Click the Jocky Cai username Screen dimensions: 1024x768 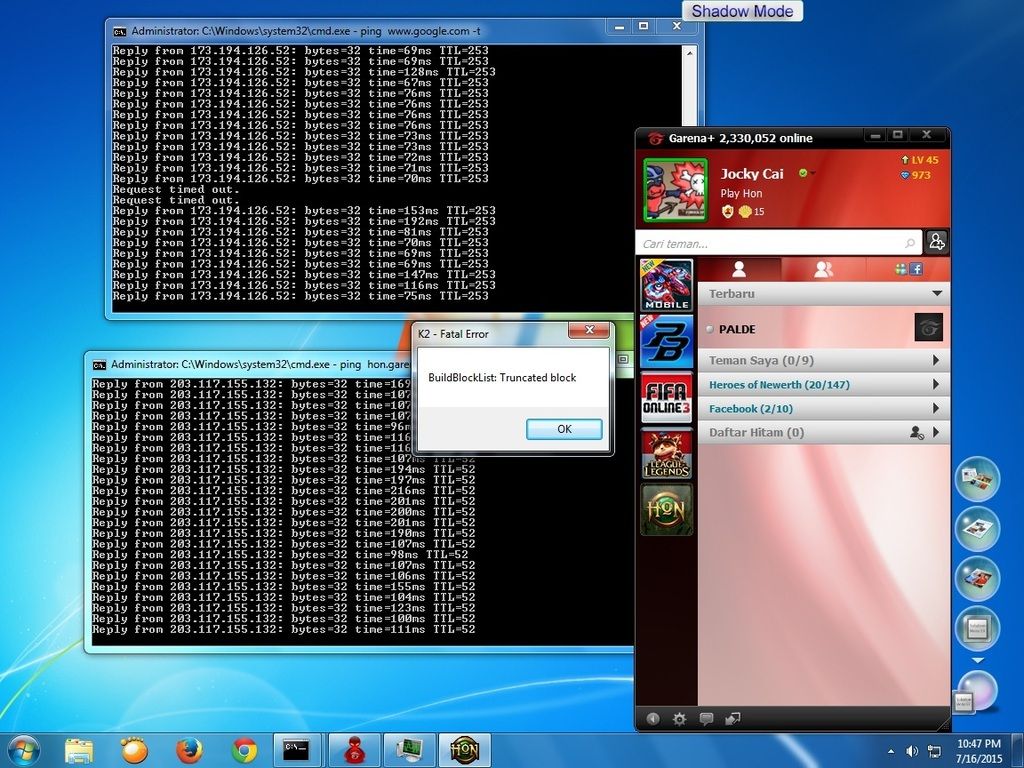click(x=752, y=174)
